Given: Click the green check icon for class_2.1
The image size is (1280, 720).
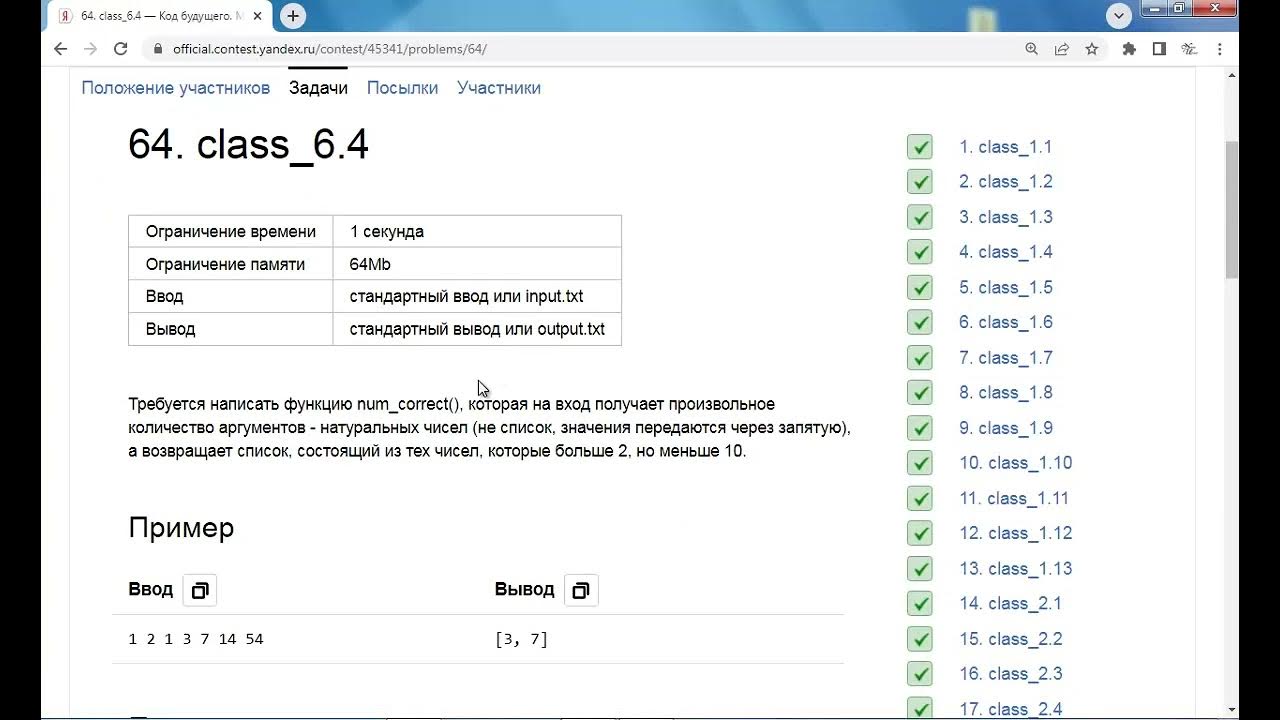Looking at the screenshot, I should click(x=920, y=604).
